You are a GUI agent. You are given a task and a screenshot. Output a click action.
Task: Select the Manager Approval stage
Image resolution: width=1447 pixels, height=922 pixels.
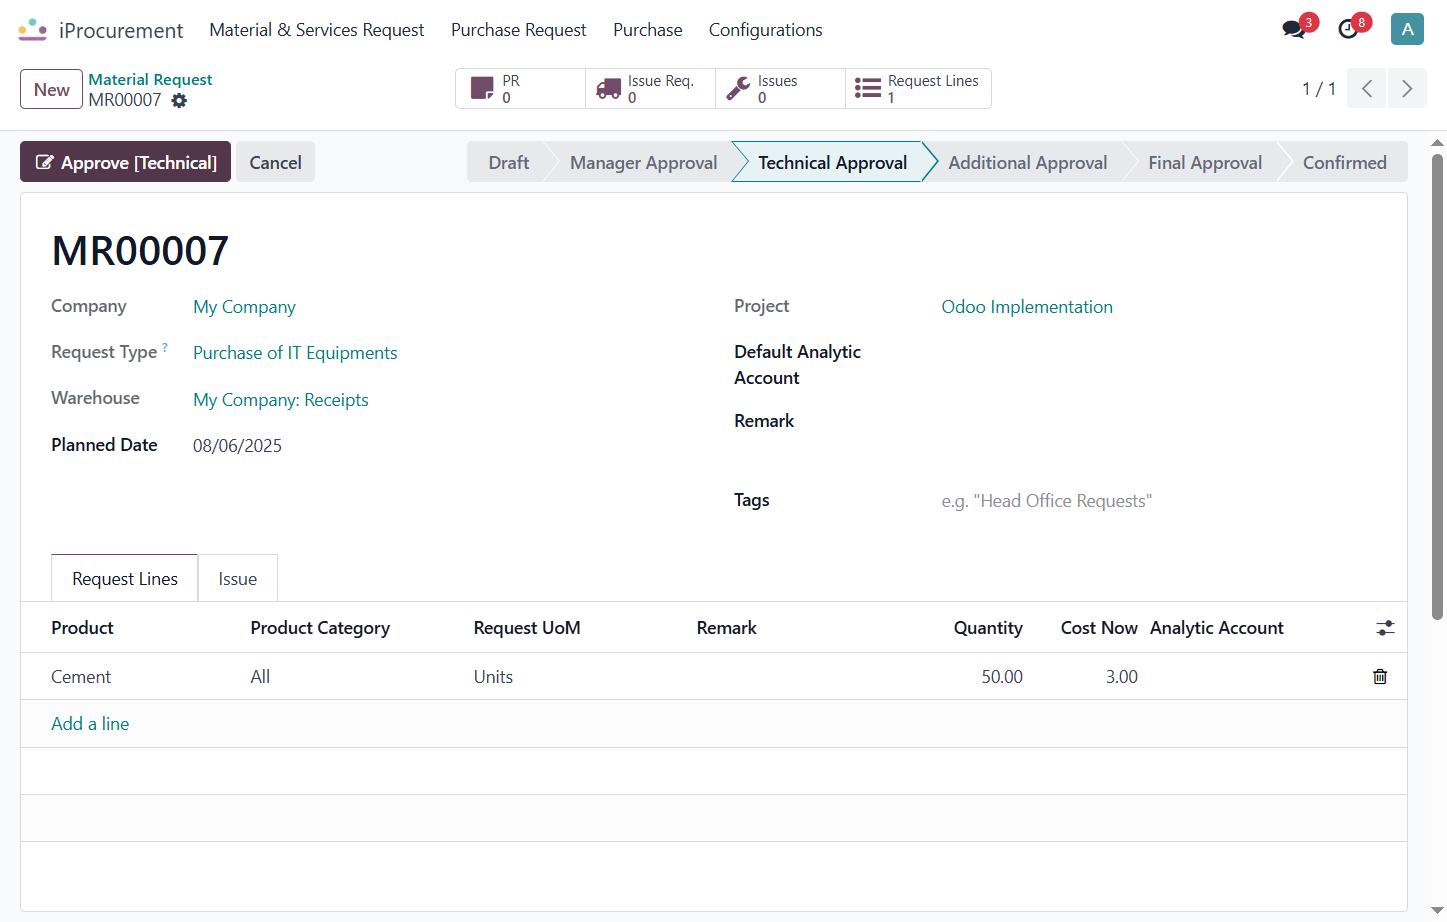(643, 162)
